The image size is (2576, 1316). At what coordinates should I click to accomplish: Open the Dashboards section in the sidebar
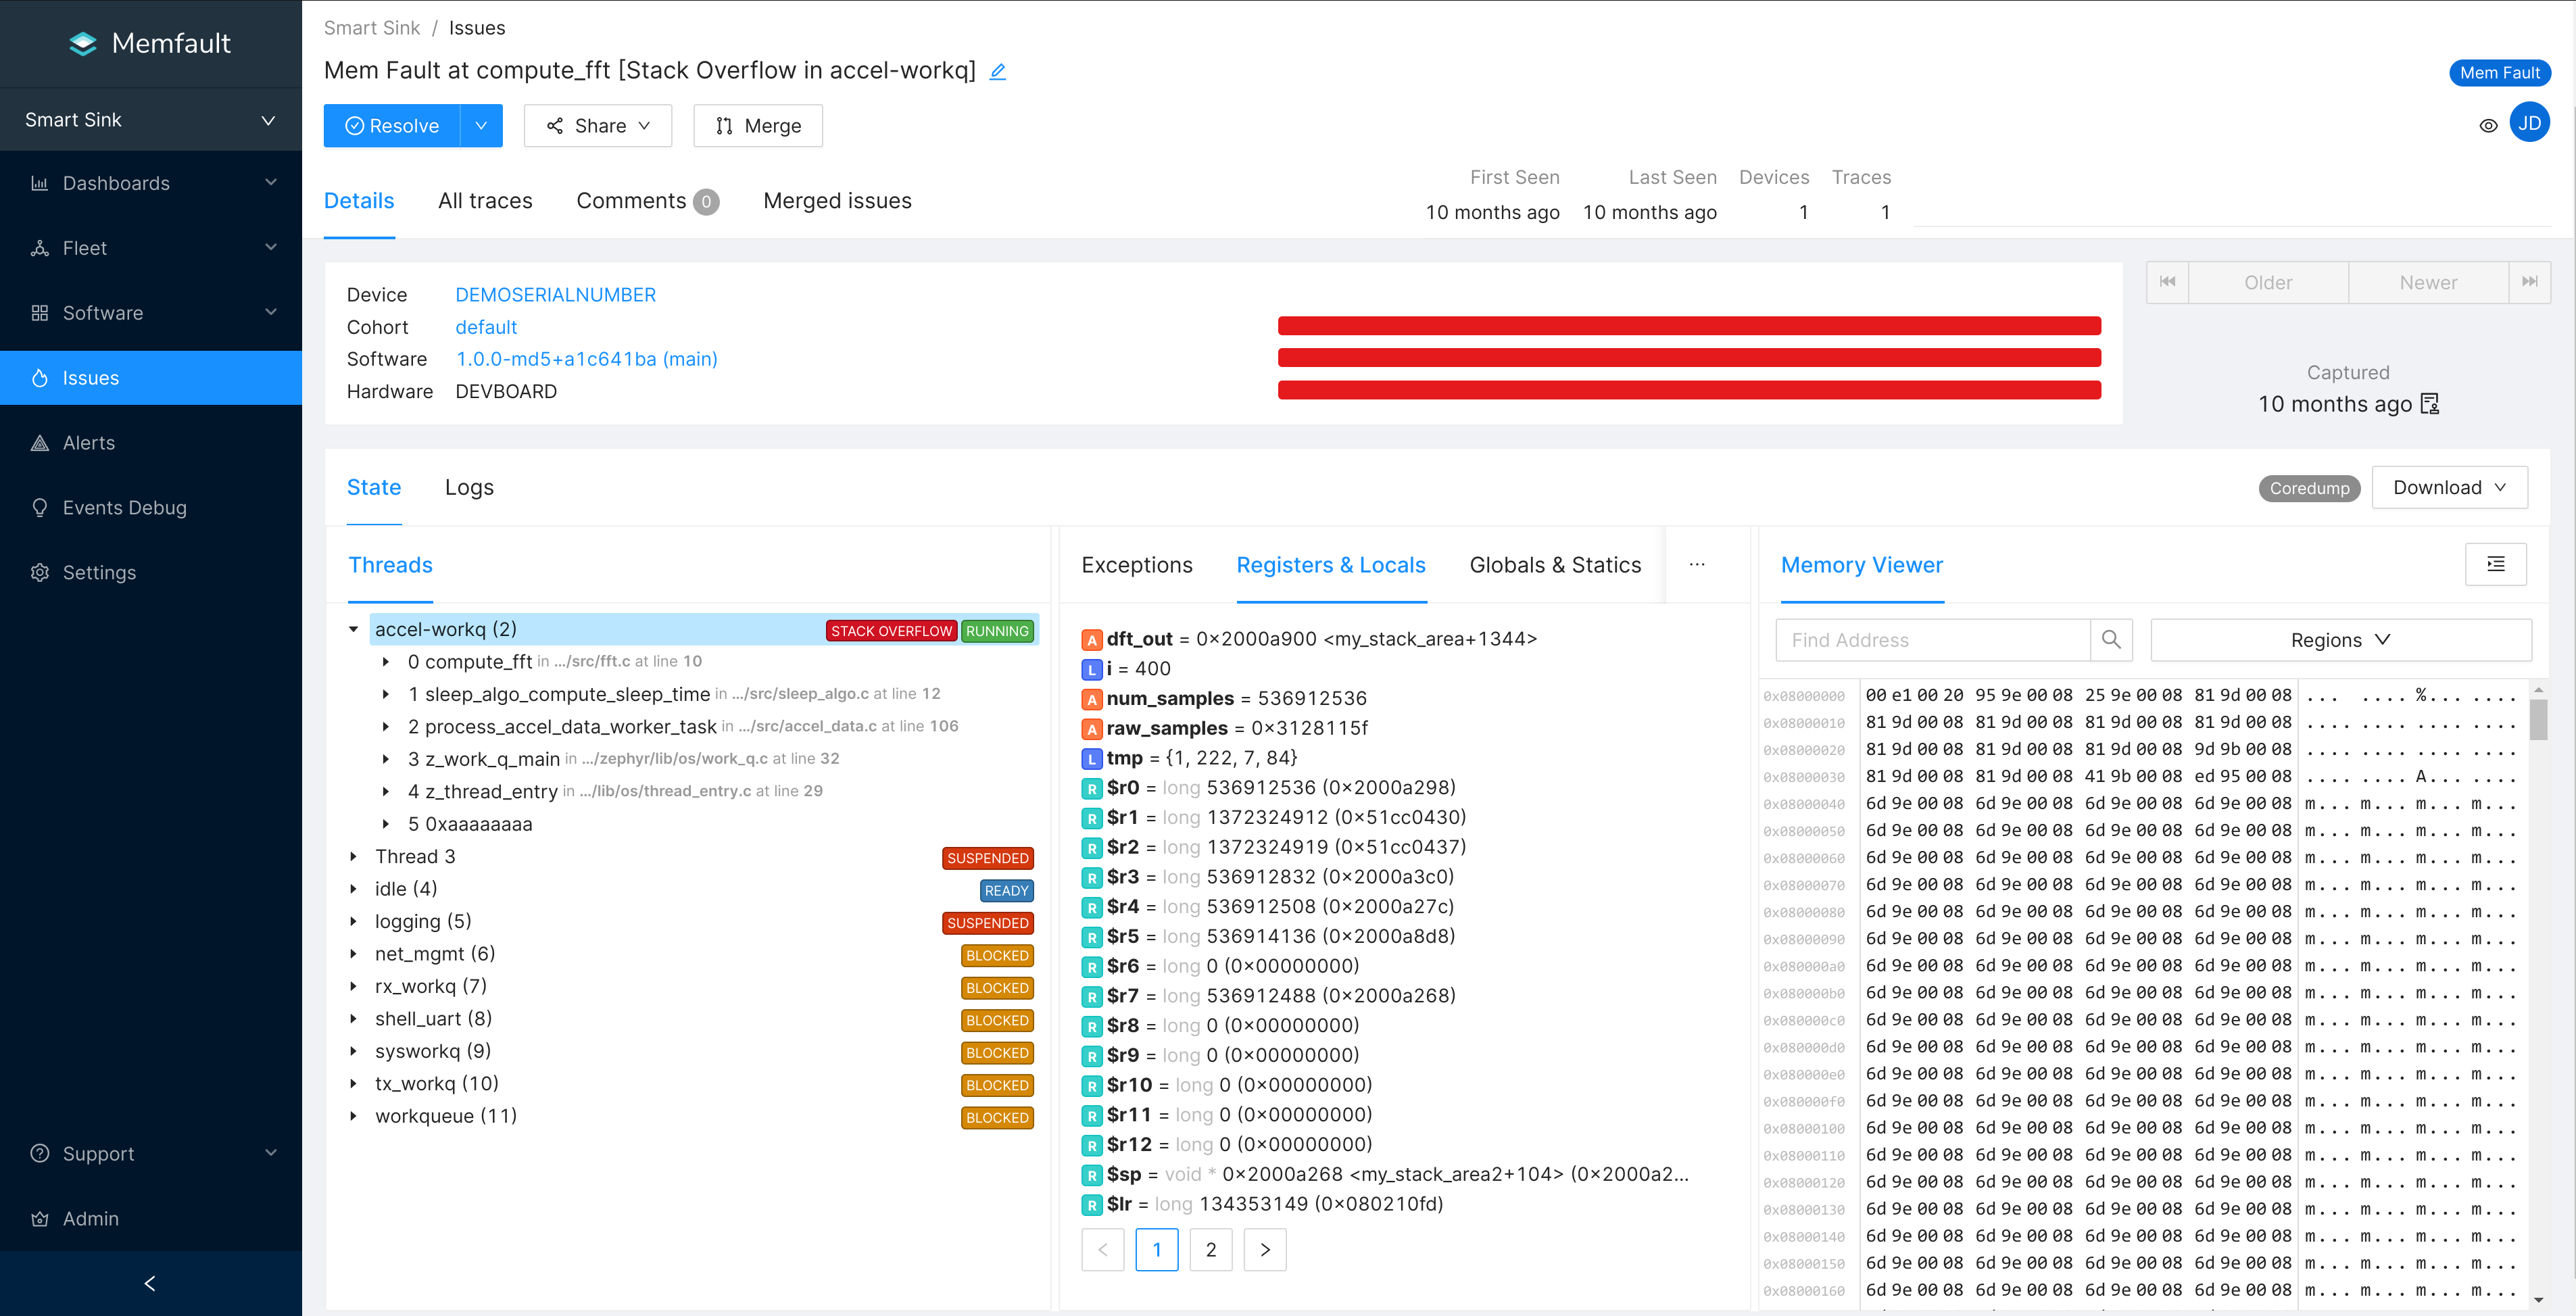pyautogui.click(x=116, y=183)
